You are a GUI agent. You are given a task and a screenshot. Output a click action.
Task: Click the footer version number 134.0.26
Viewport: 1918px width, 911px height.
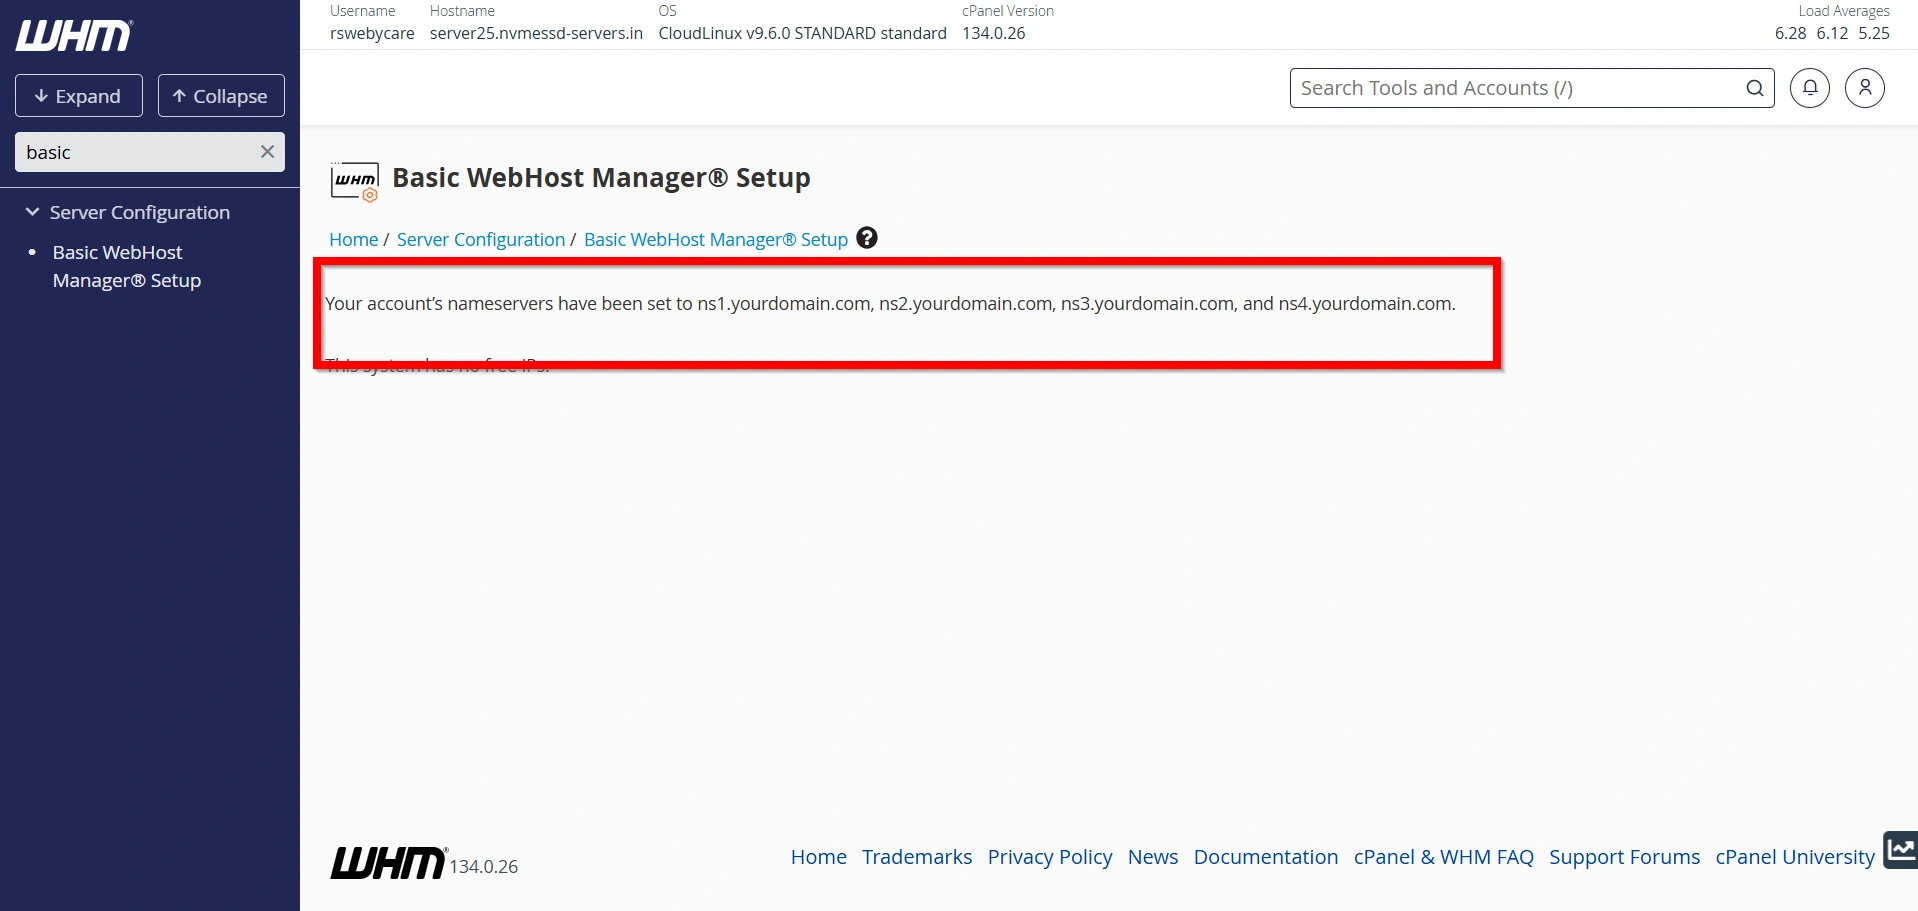pyautogui.click(x=484, y=866)
